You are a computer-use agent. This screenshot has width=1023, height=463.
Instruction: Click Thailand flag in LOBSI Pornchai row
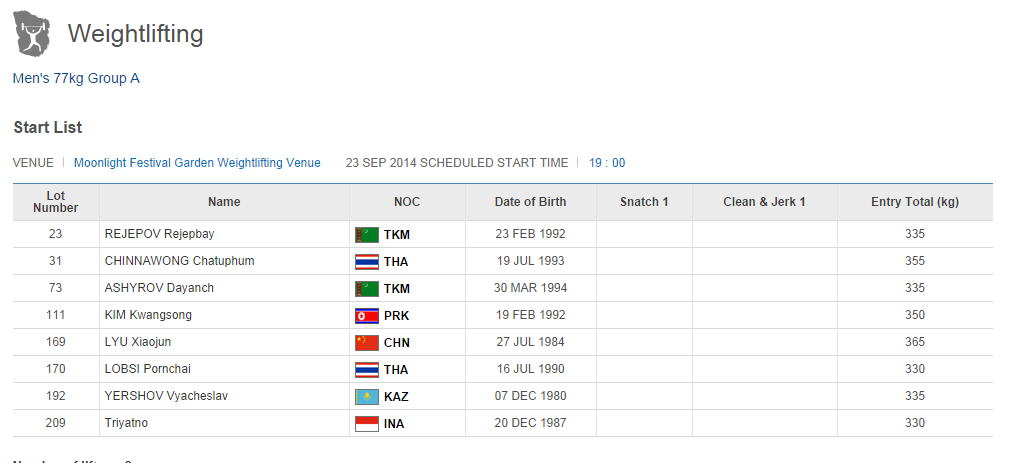[367, 370]
